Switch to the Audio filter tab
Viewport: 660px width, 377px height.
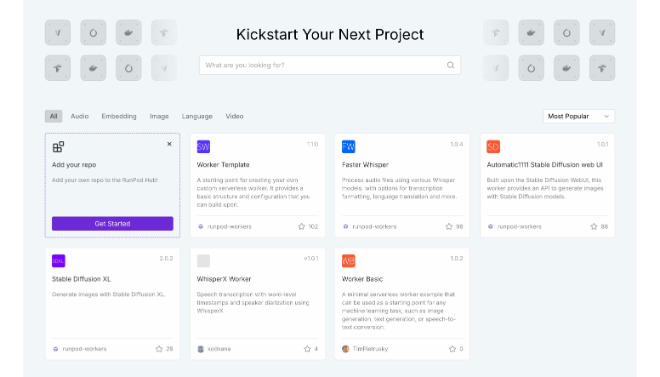pyautogui.click(x=80, y=116)
